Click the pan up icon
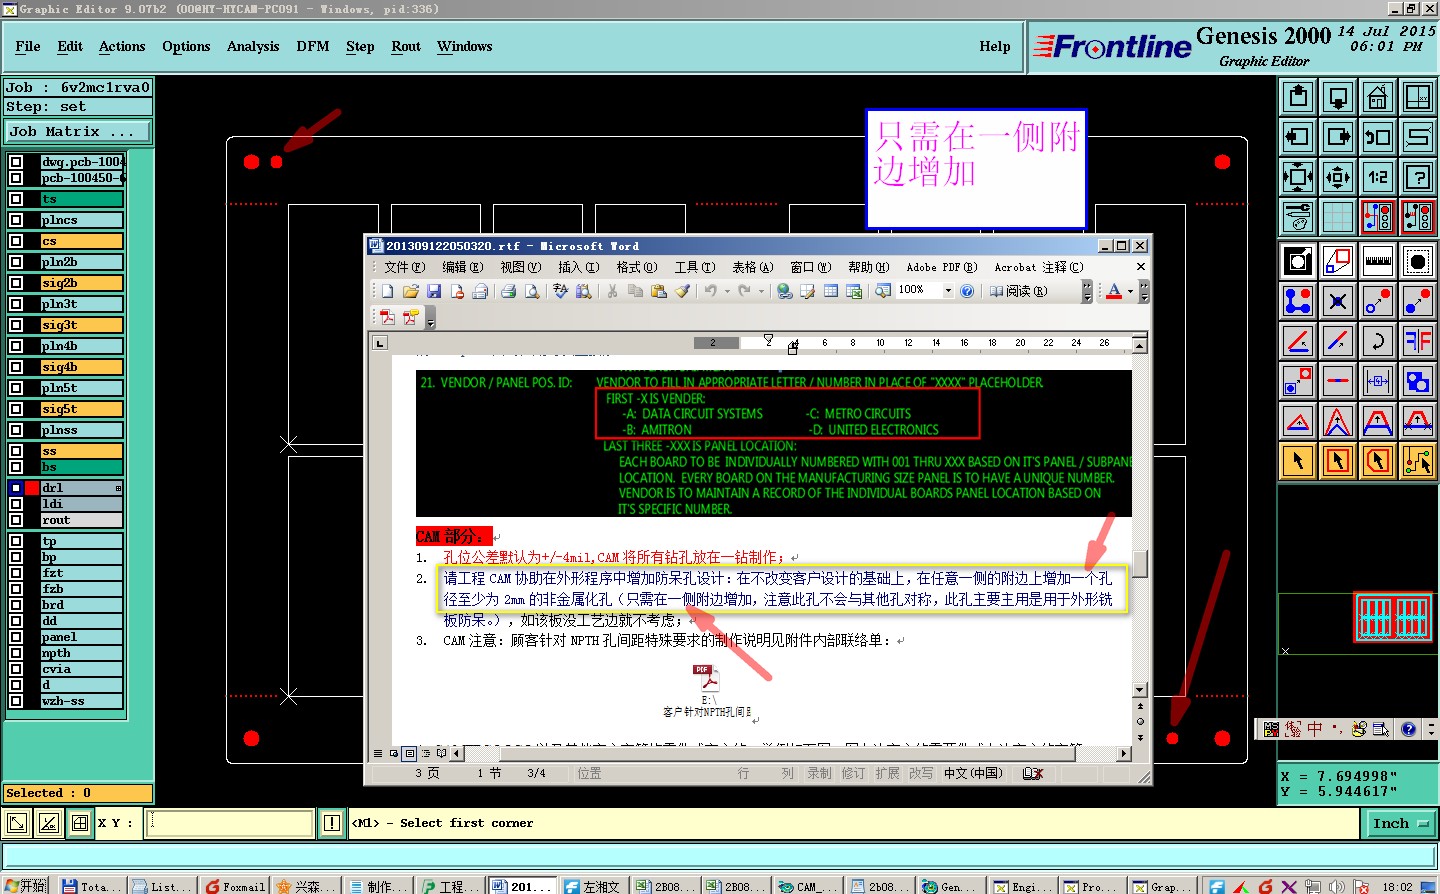The image size is (1440, 894). [1298, 97]
